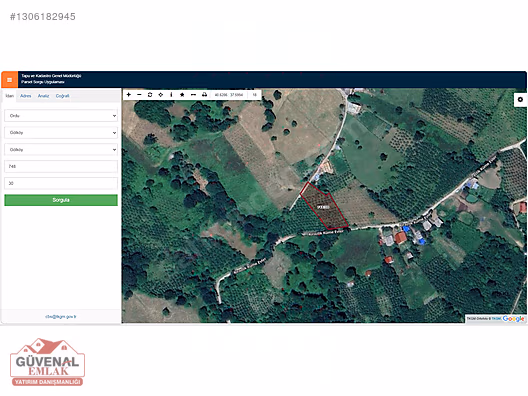The height and width of the screenshot is (396, 528).
Task: Click the info icon in map toolbar
Action: [x=171, y=95]
